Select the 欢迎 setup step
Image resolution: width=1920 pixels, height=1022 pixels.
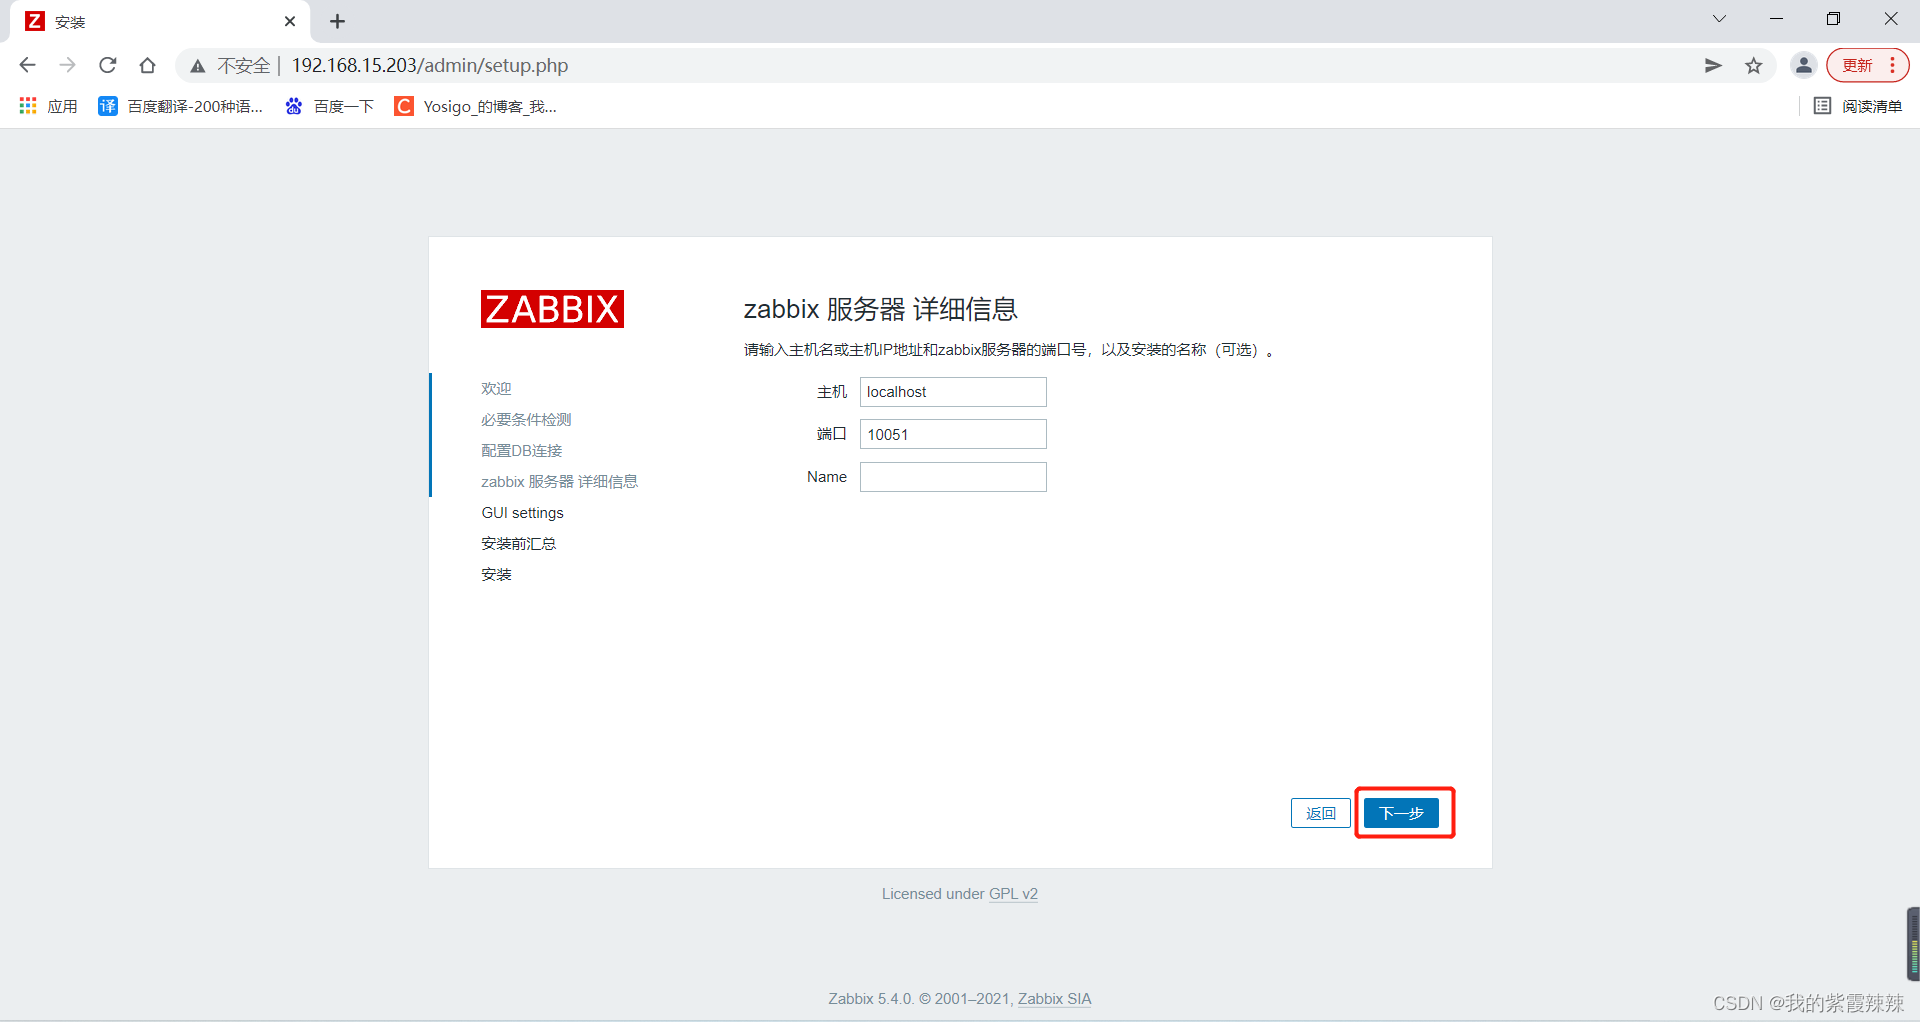496,388
